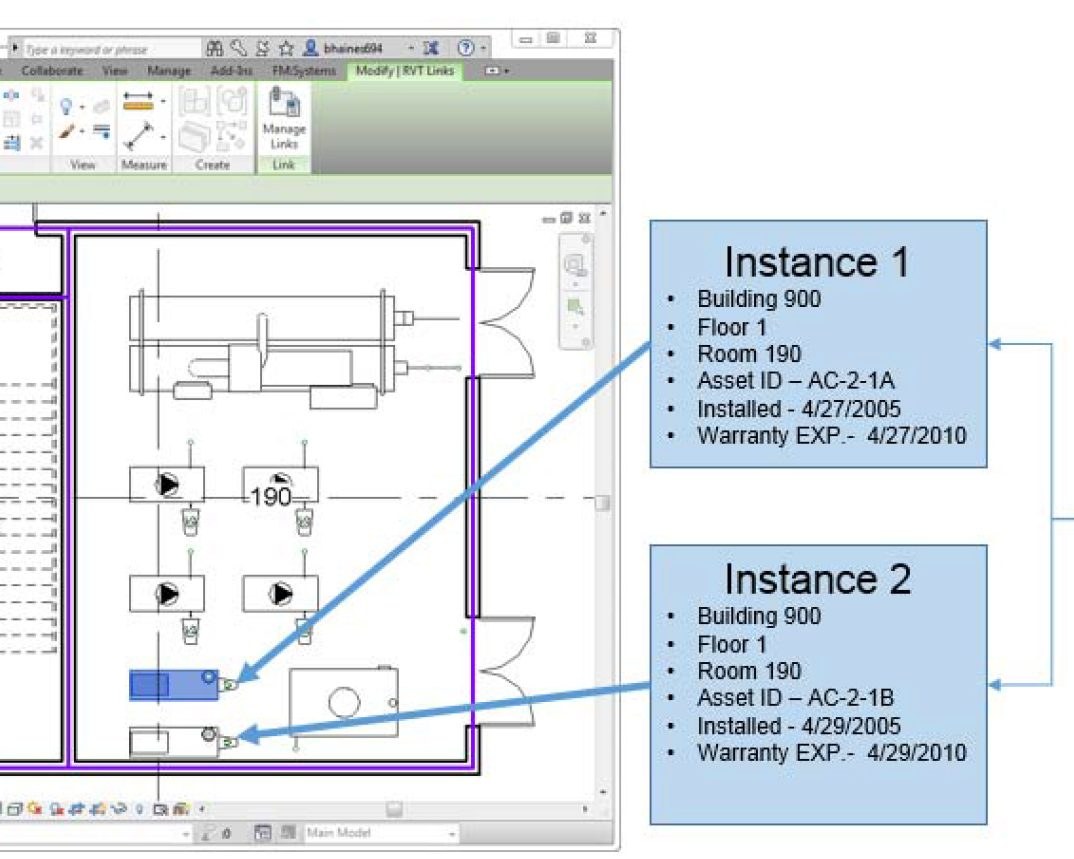This screenshot has height=859, width=1074.
Task: Expand the ribbon display options arrow
Action: coord(507,71)
